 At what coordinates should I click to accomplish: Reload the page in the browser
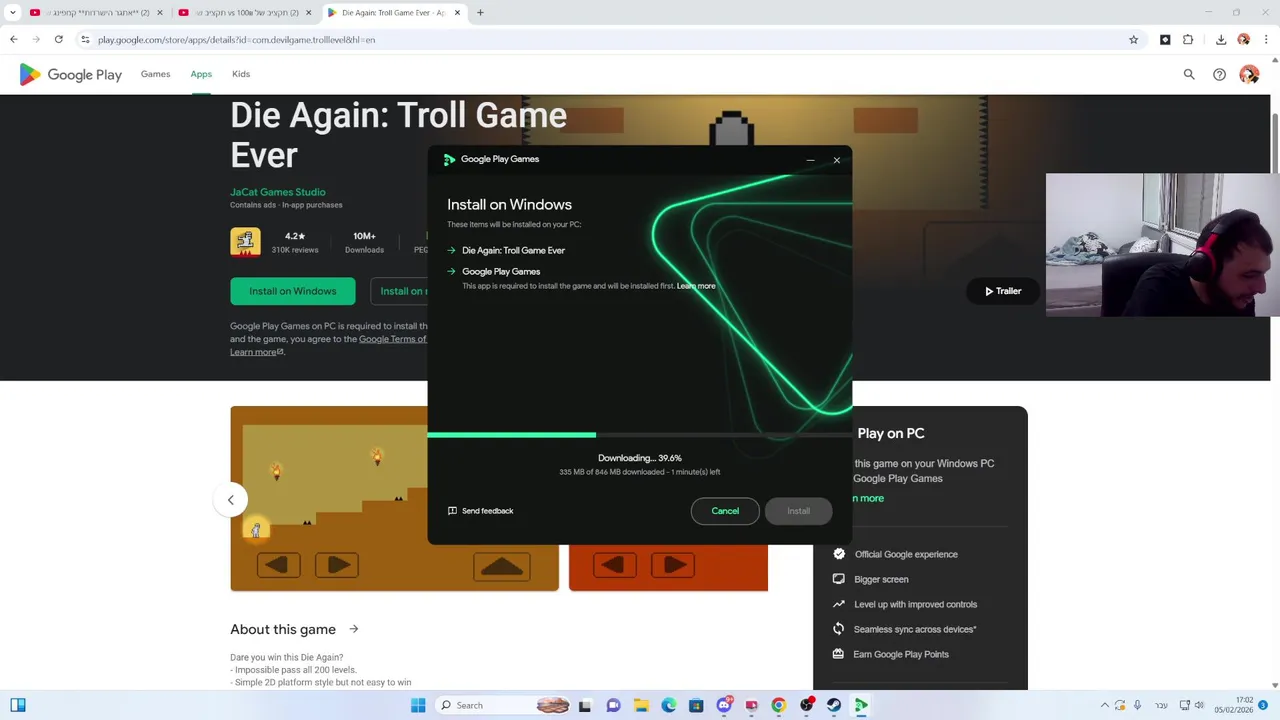pos(59,40)
